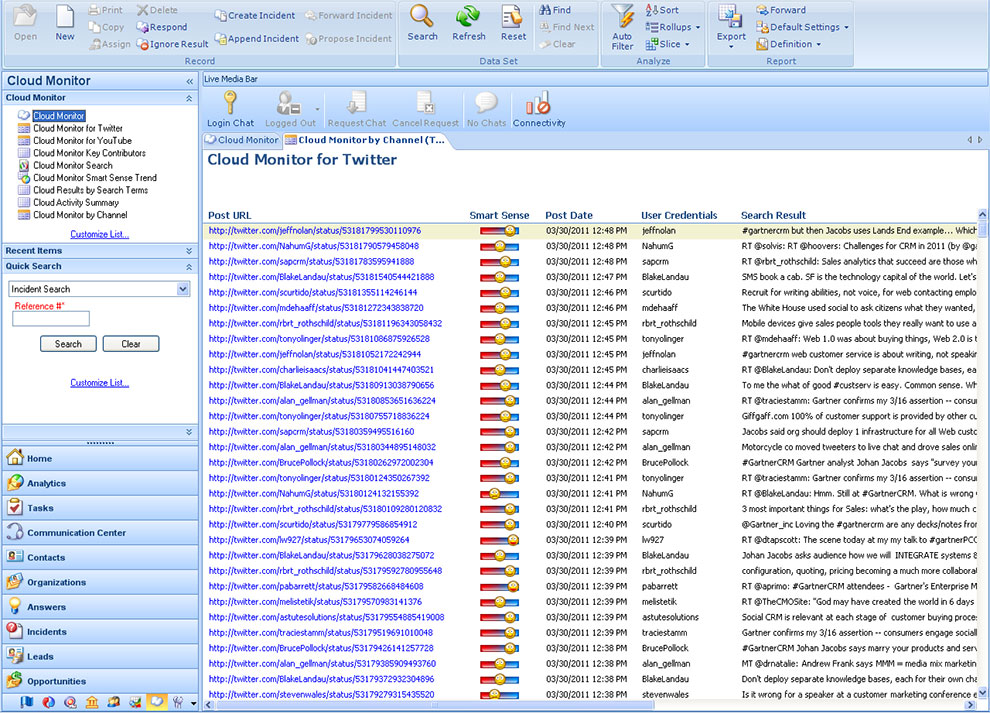Click Delete in the Record group
This screenshot has width=990, height=713.
pyautogui.click(x=157, y=10)
